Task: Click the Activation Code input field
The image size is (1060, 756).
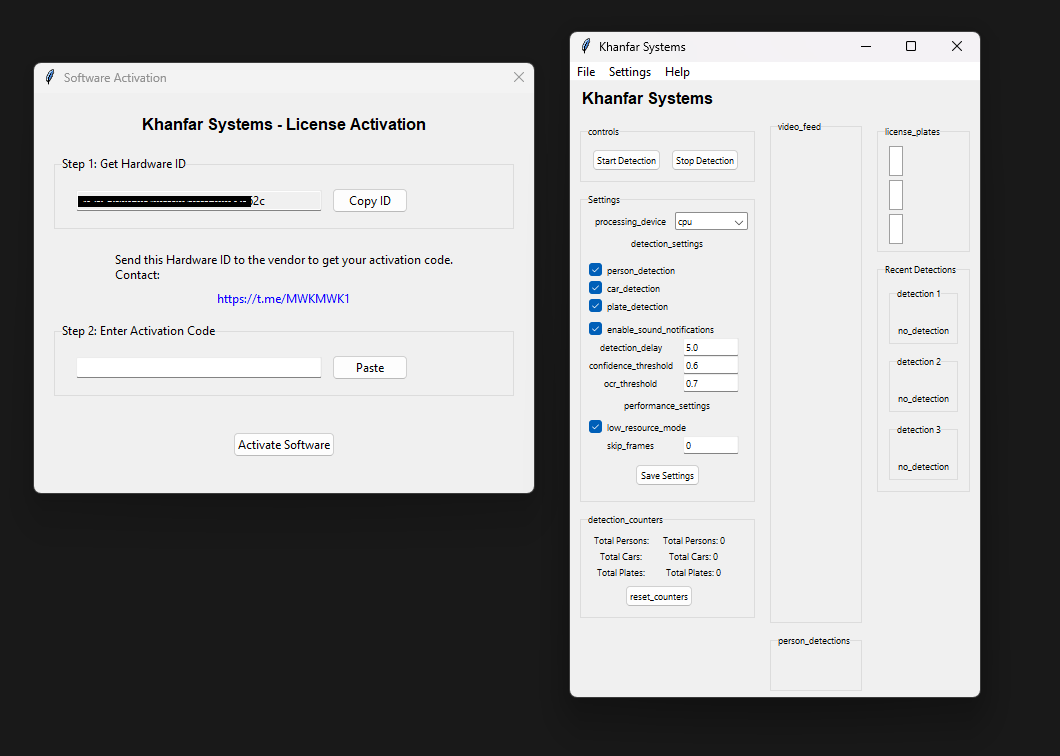Action: (199, 367)
